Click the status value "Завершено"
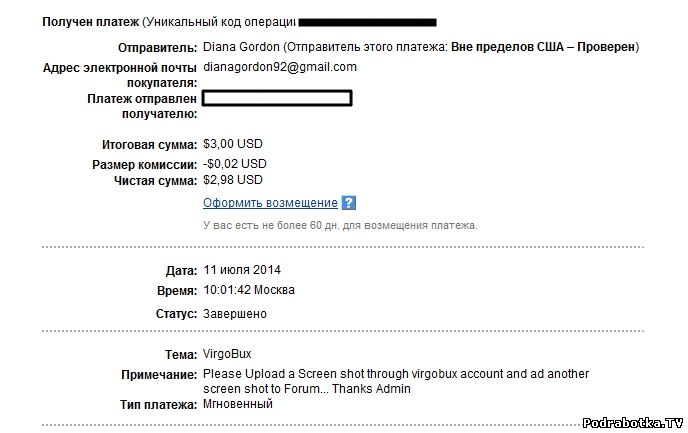Screen dimensions: 688x433 (235, 313)
